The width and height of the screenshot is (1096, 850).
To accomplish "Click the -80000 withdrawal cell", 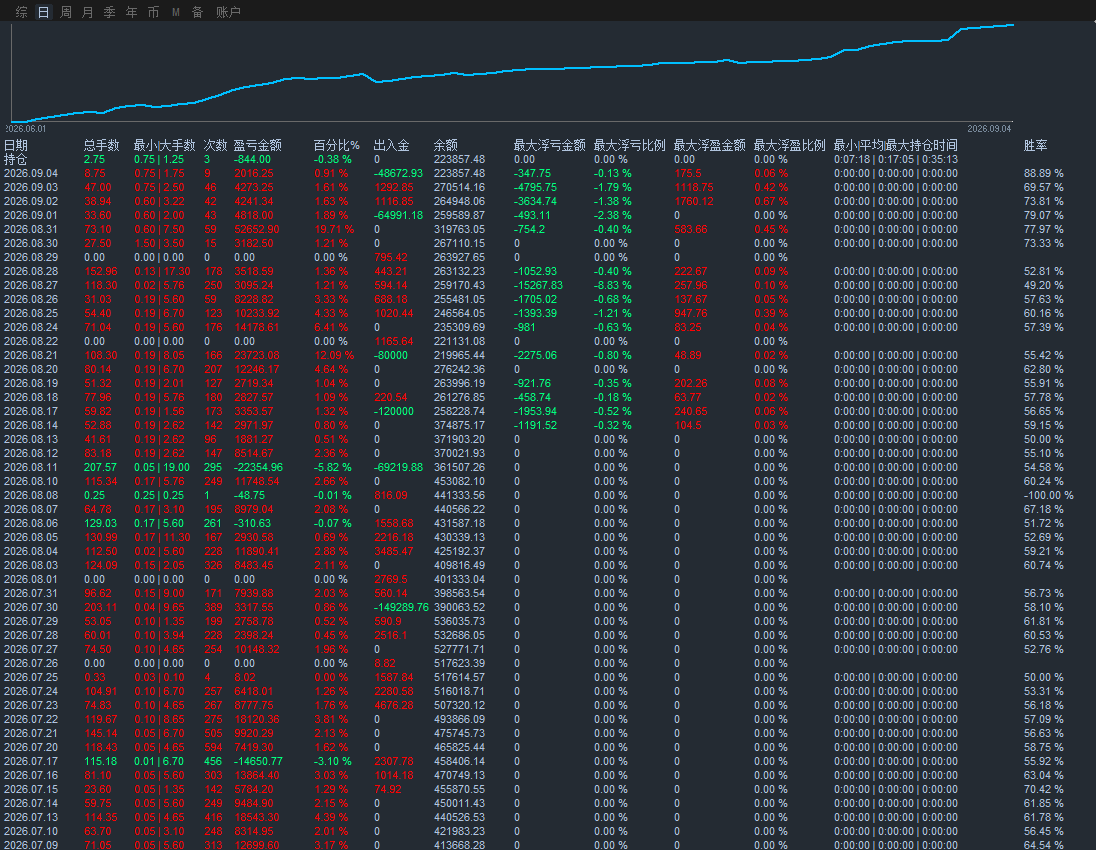I will pyautogui.click(x=391, y=355).
